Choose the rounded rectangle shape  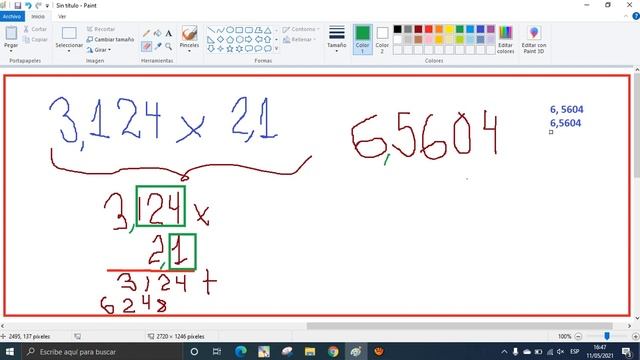point(249,30)
